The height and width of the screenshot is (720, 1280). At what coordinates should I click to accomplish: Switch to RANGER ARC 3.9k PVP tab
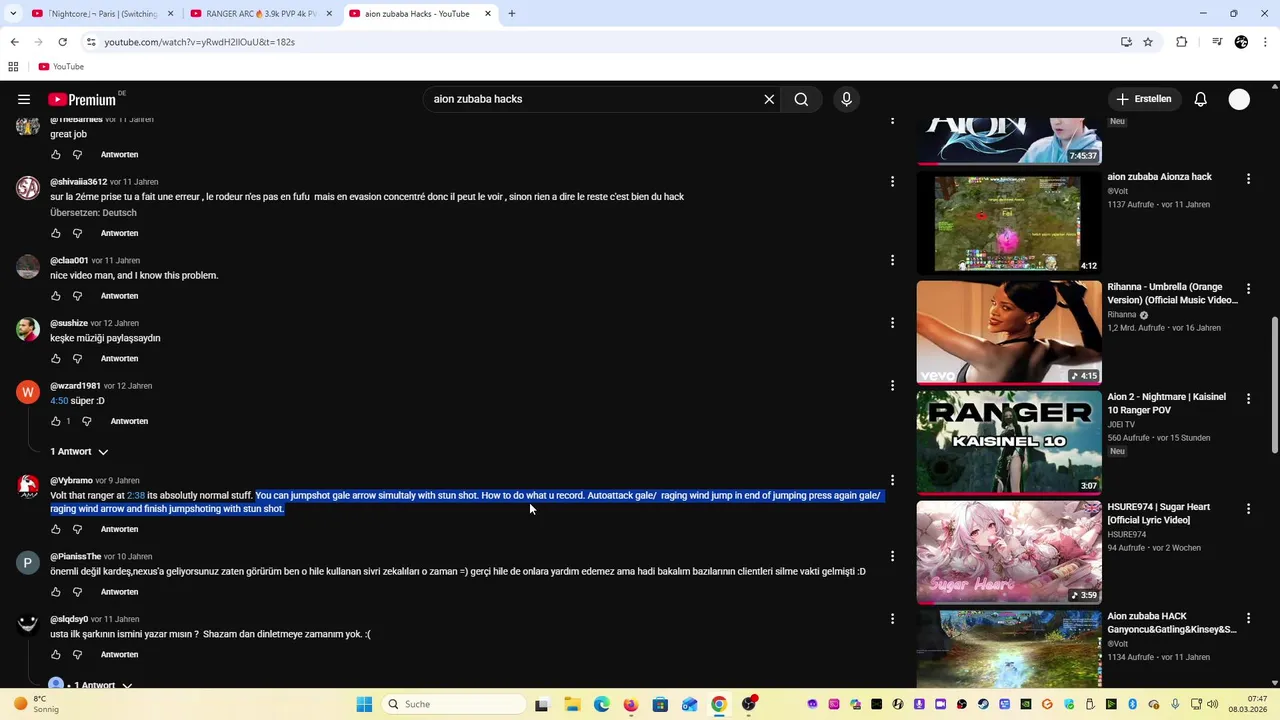coord(261,14)
